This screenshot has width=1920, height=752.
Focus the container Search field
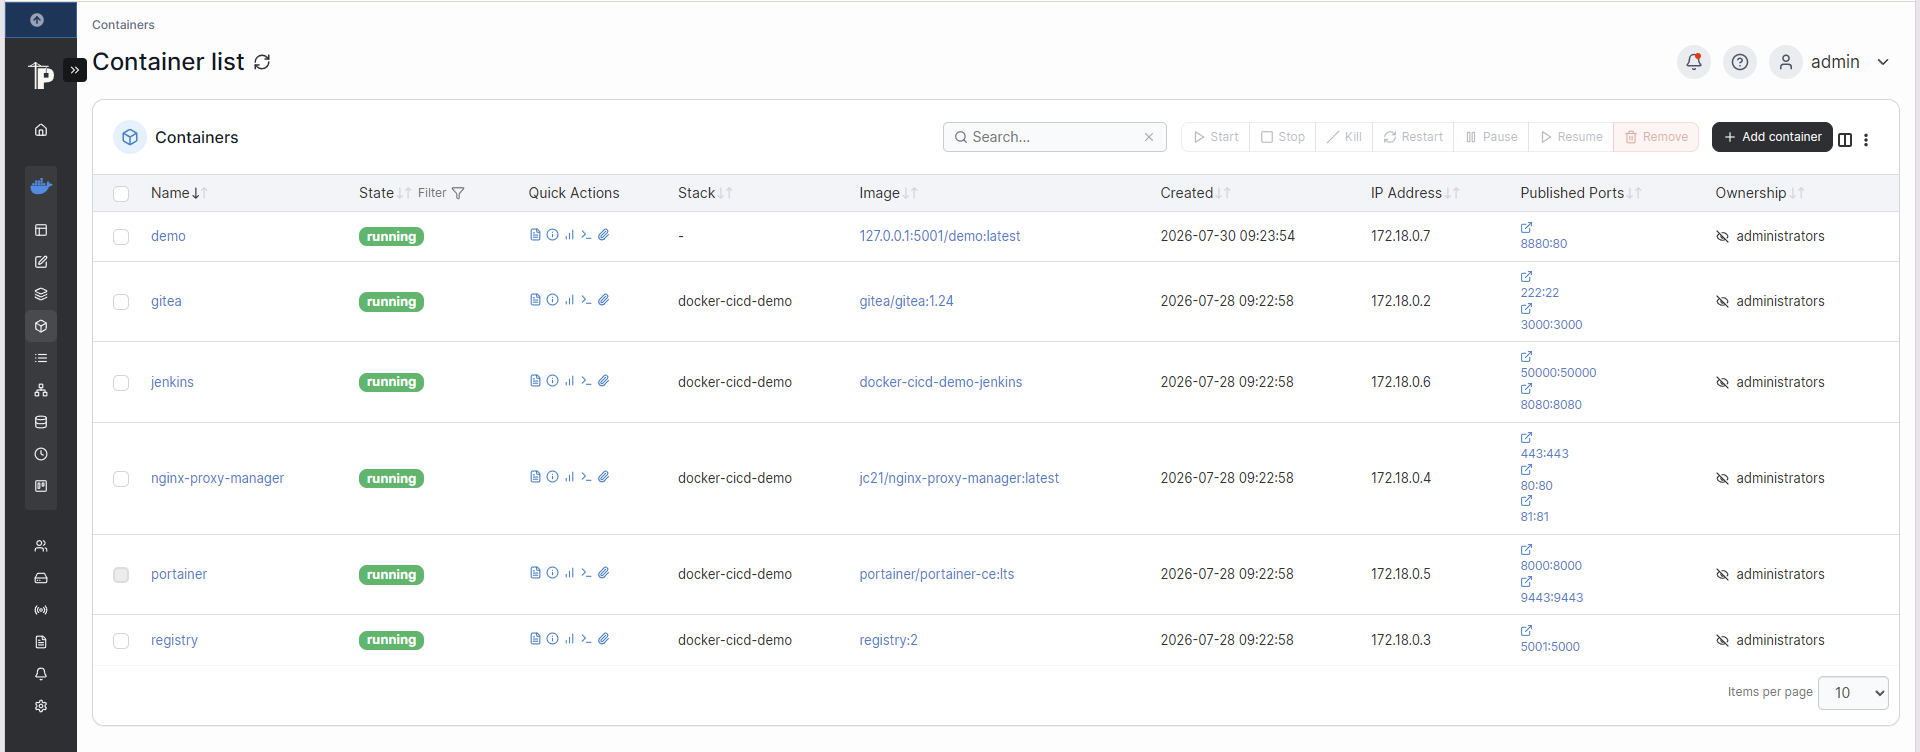pyautogui.click(x=1055, y=137)
